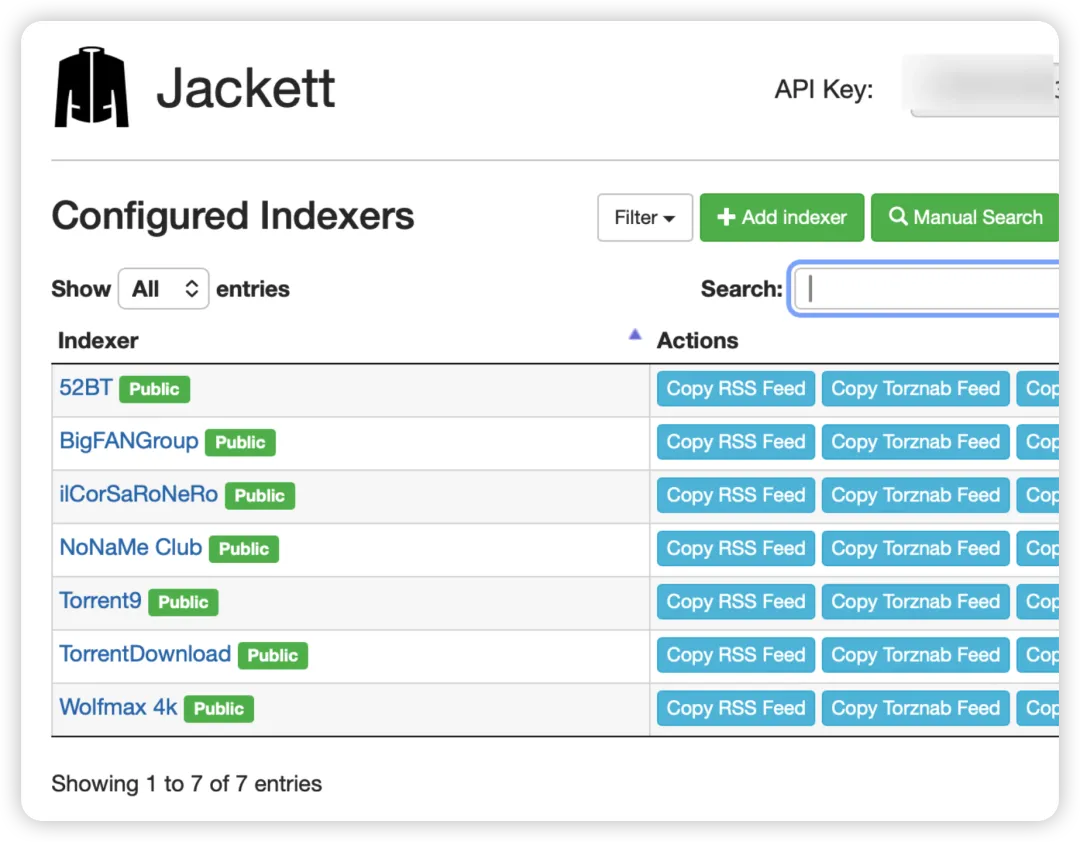Open the 52BT indexer link
The height and width of the screenshot is (842, 1080).
(85, 387)
